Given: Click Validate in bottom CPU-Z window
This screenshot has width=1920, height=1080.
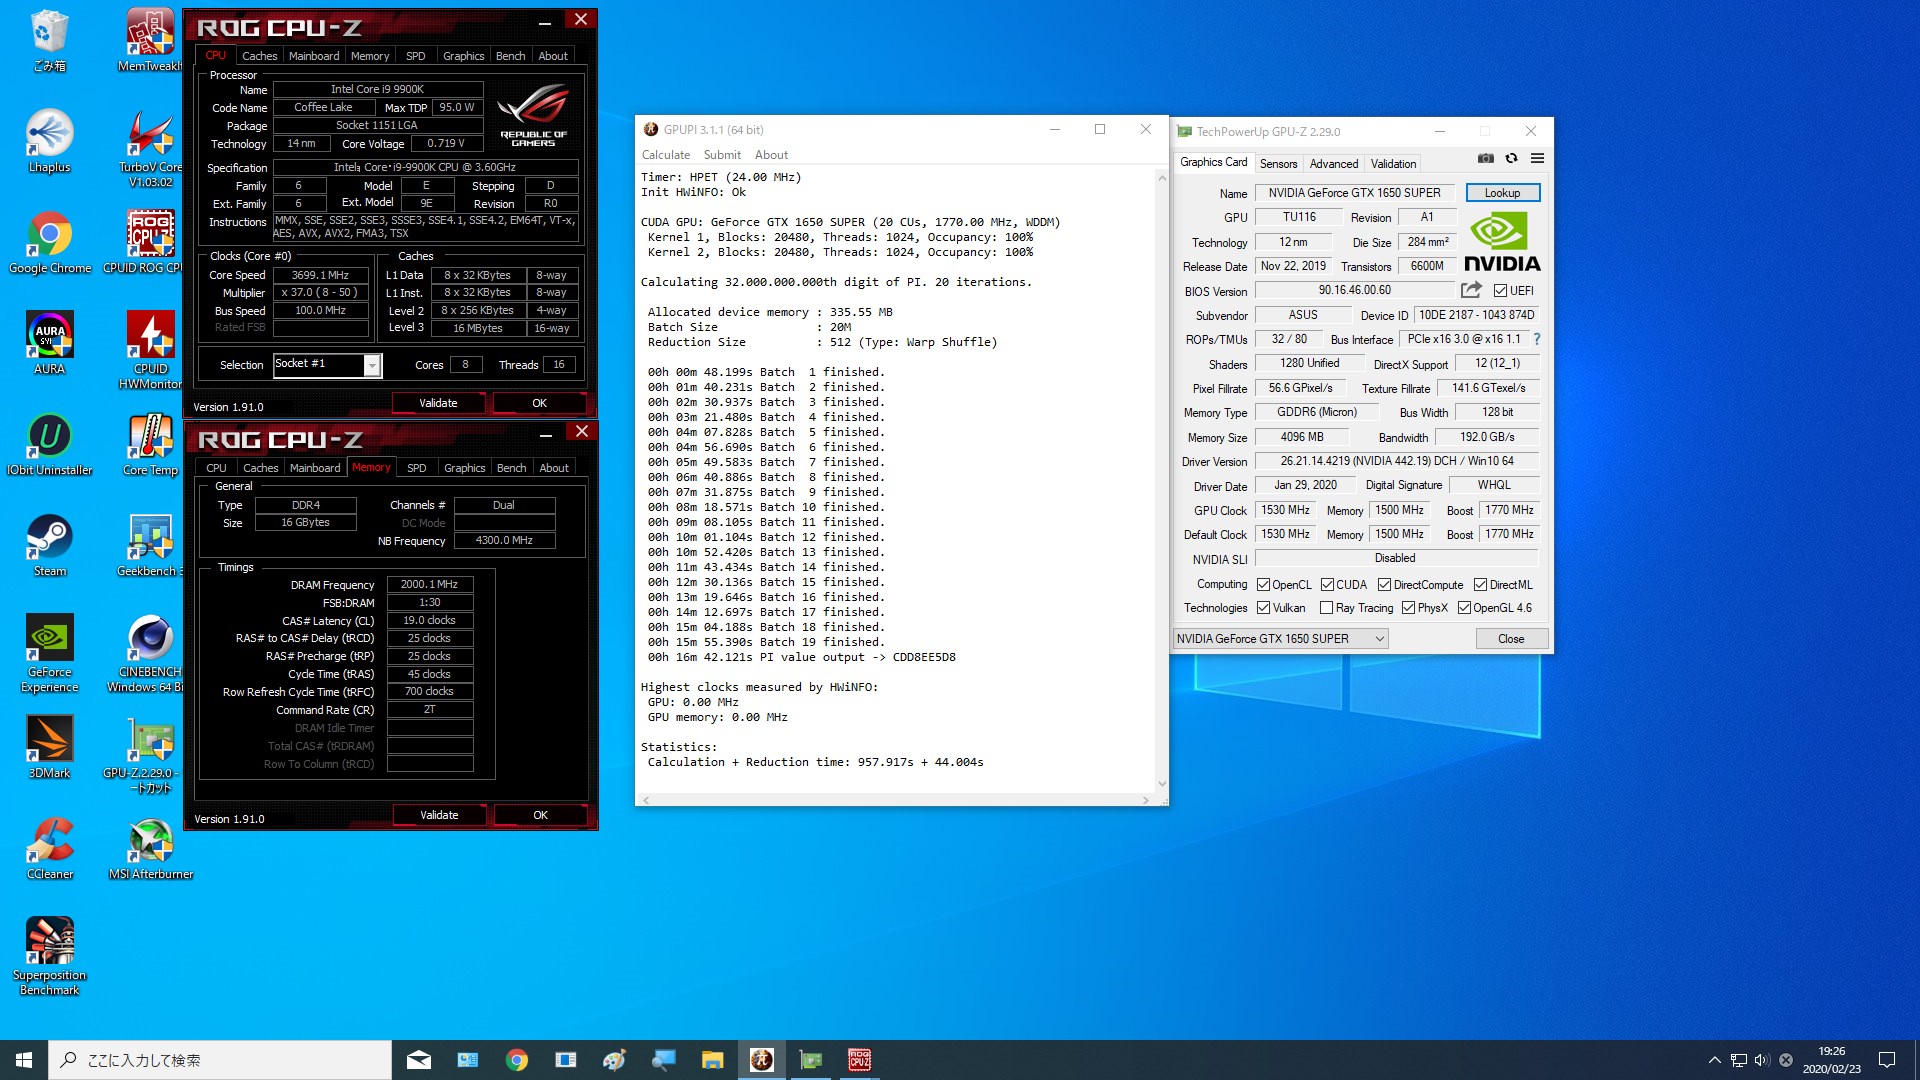Looking at the screenshot, I should (x=439, y=815).
